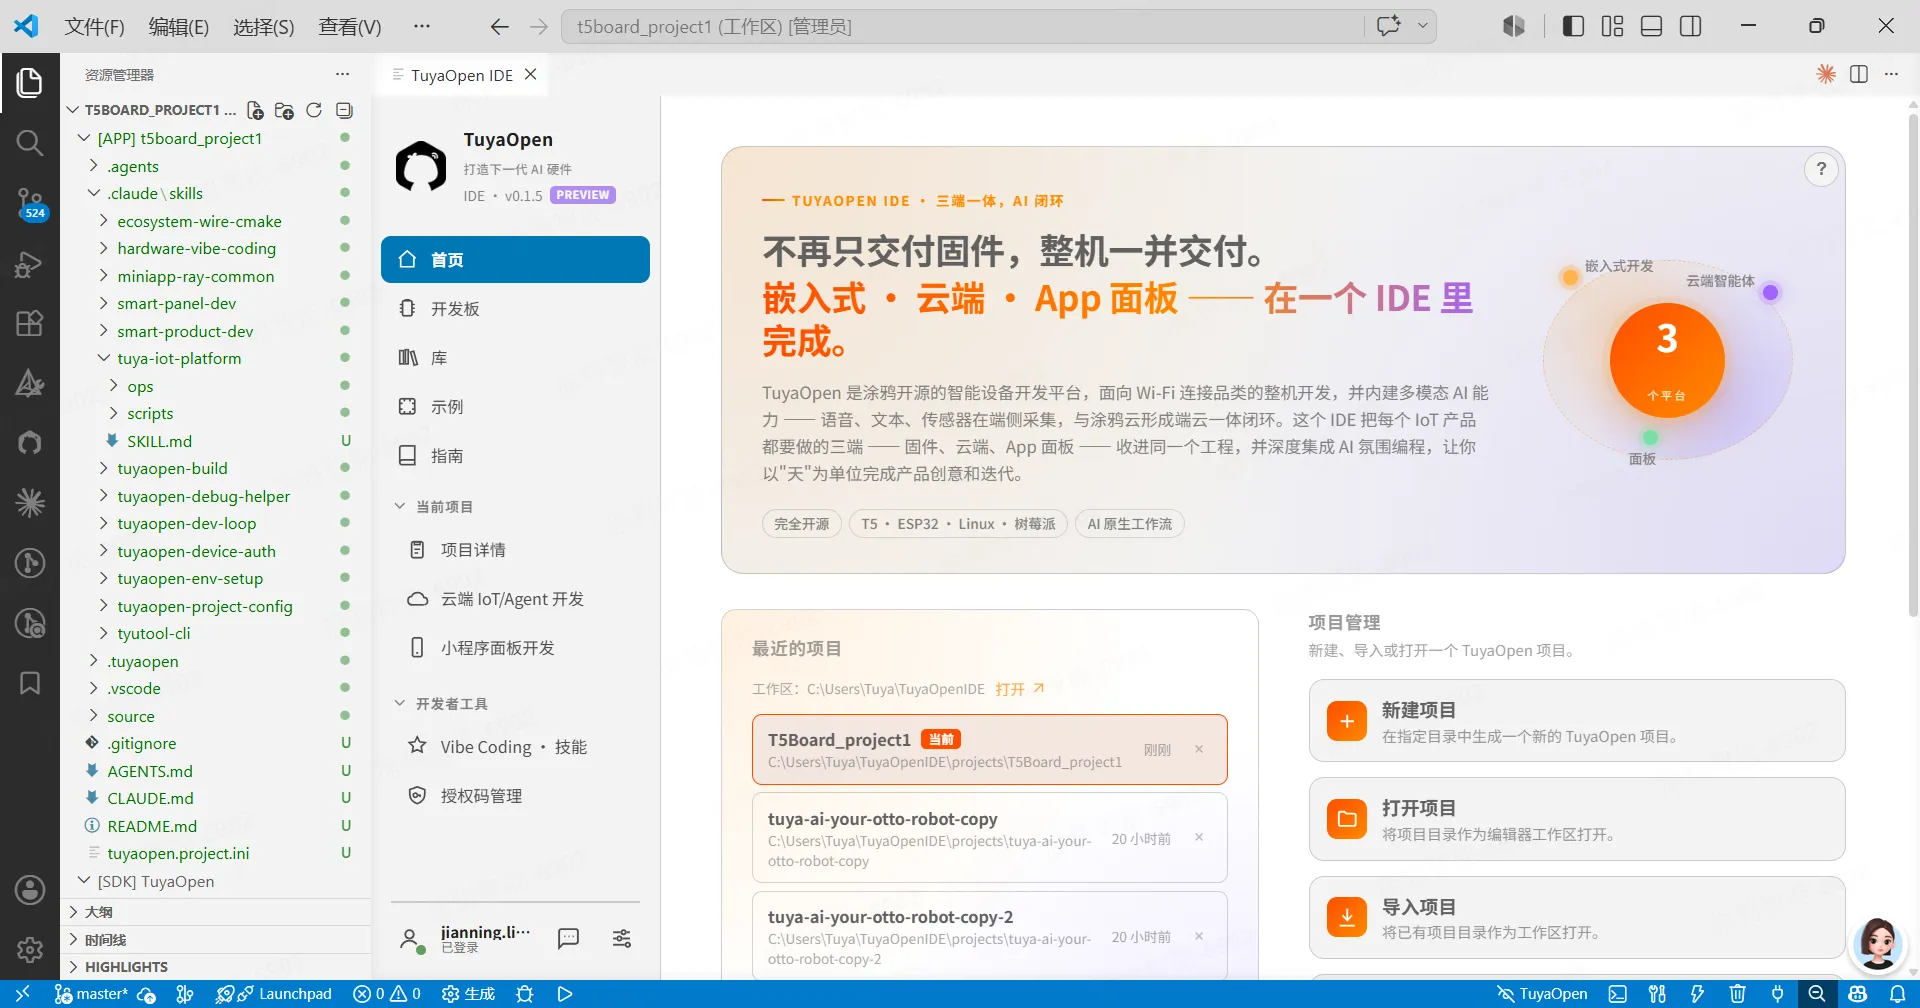This screenshot has height=1008, width=1920.
Task: Open the Search view in activity bar
Action: point(30,143)
